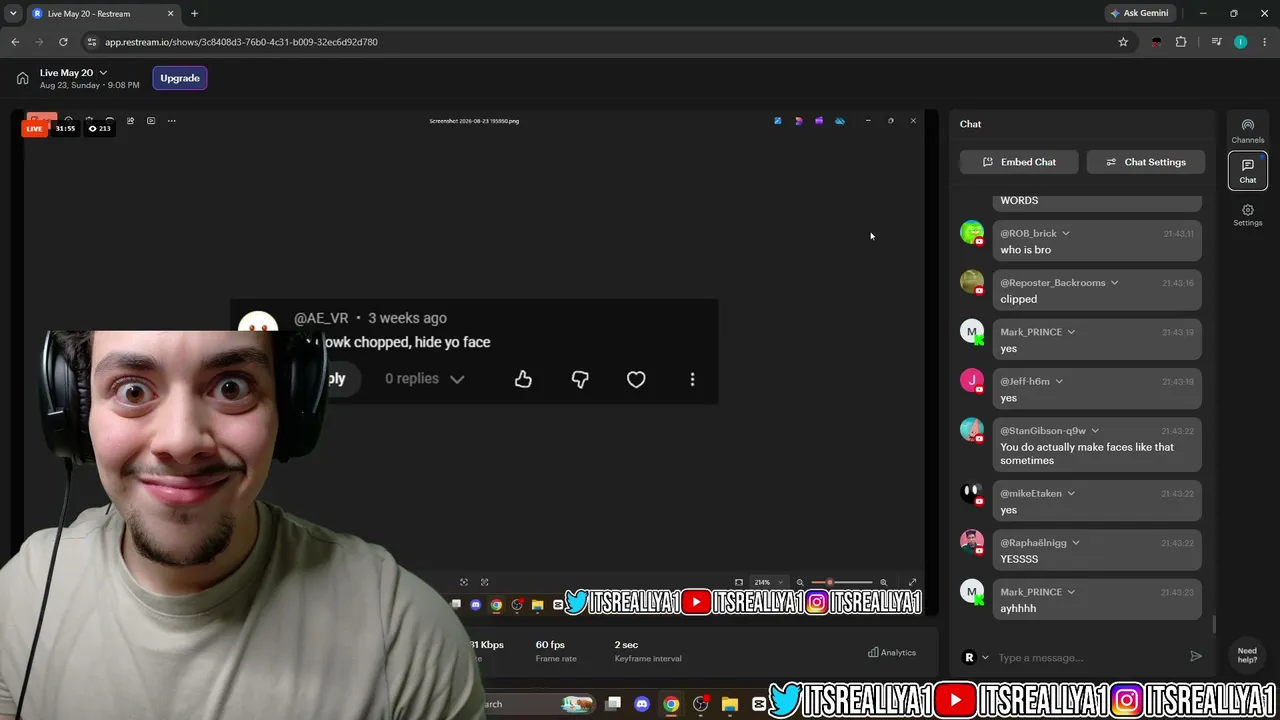The width and height of the screenshot is (1280, 720).
Task: Expand the channel selector chevron beside message box
Action: [x=985, y=658]
